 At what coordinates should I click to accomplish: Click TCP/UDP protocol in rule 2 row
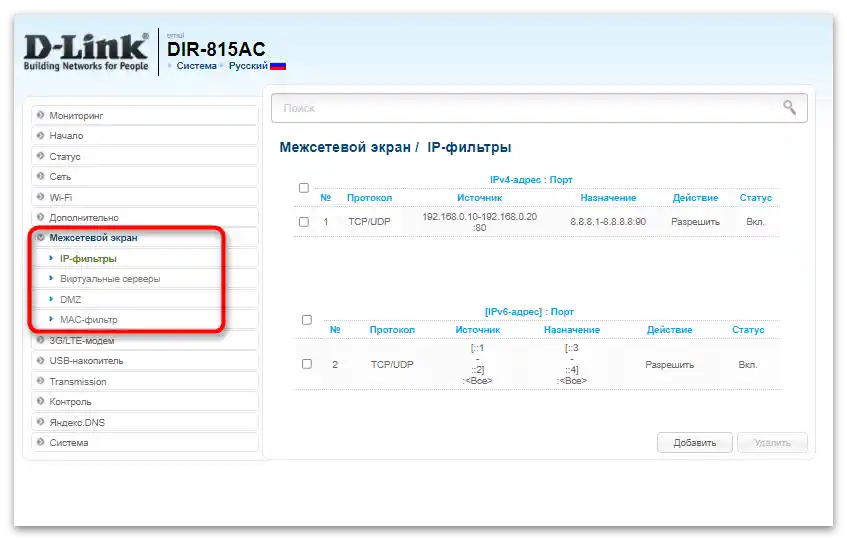(392, 364)
